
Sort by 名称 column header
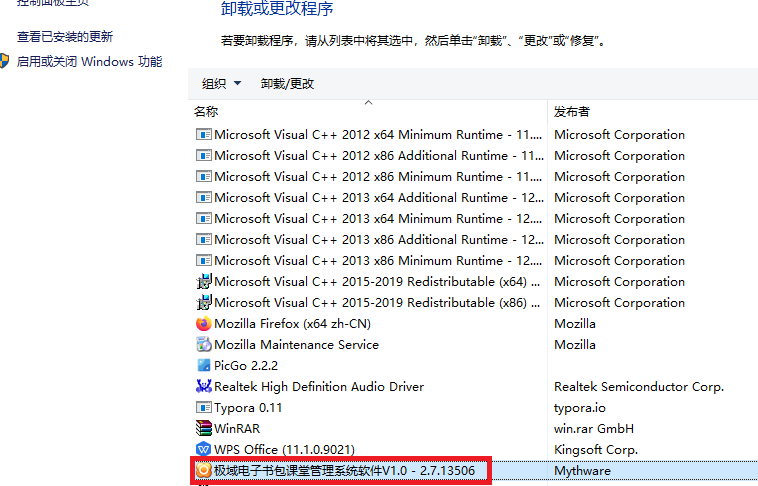click(x=206, y=112)
